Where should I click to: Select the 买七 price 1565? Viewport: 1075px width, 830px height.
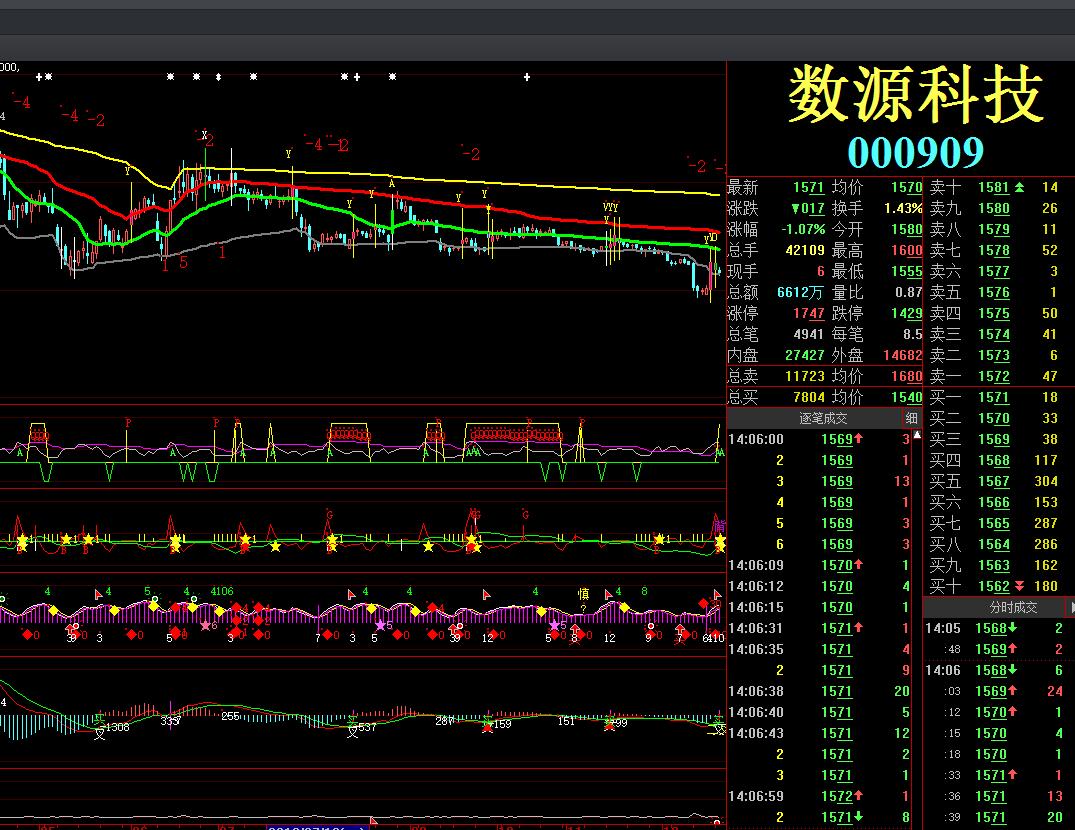(994, 524)
